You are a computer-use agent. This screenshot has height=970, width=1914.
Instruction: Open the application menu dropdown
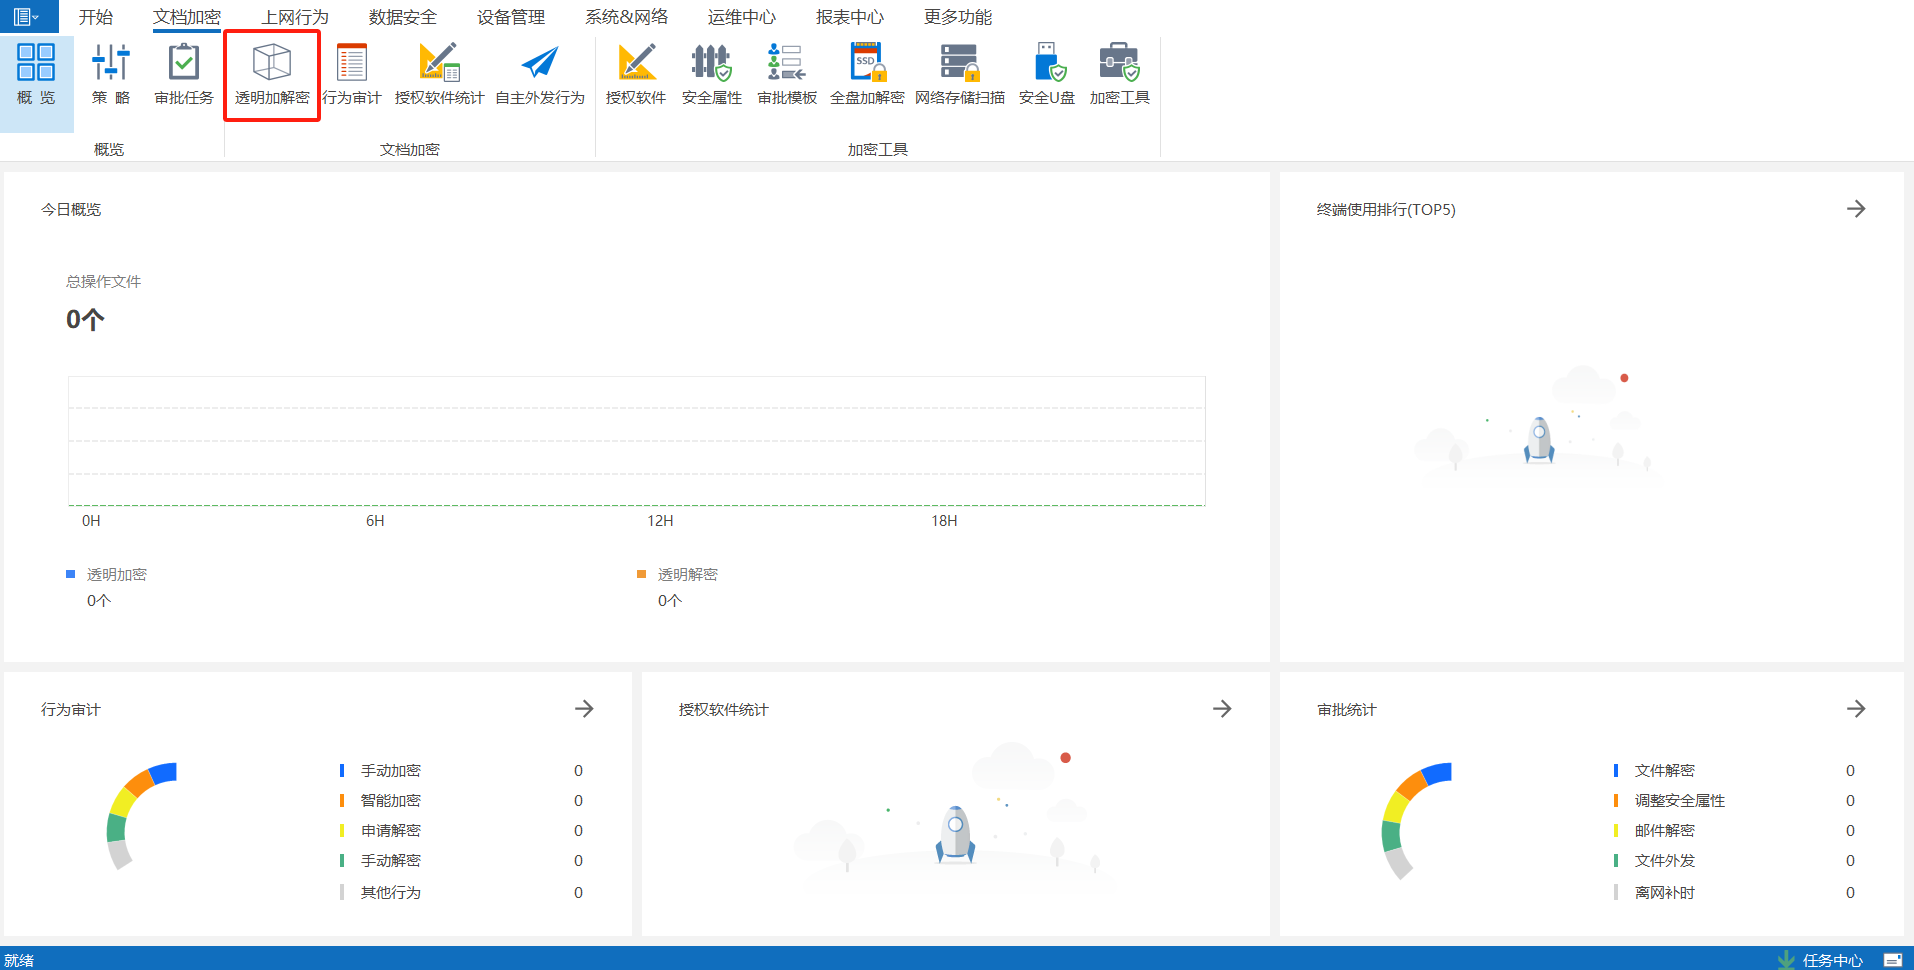point(26,16)
